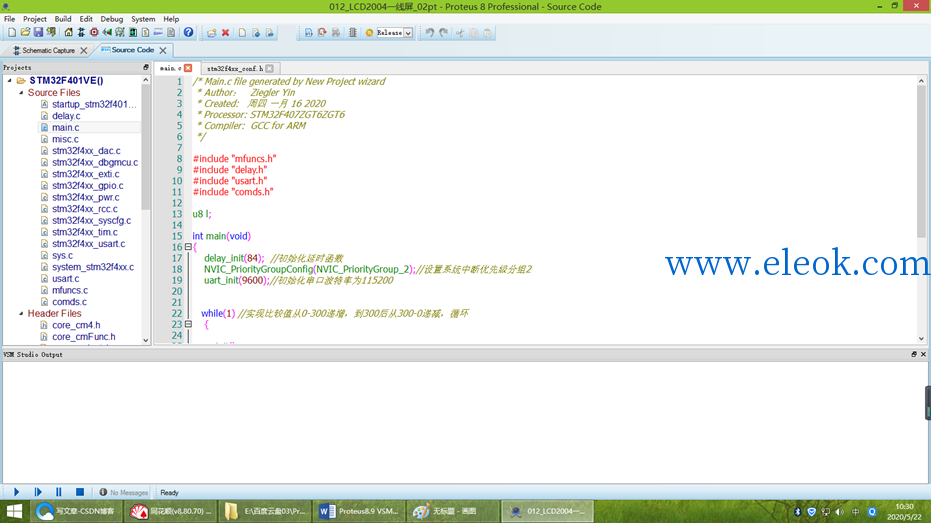This screenshot has height=523, width=931.
Task: Click the project tree vertical scrollbar
Action: click(x=145, y=147)
